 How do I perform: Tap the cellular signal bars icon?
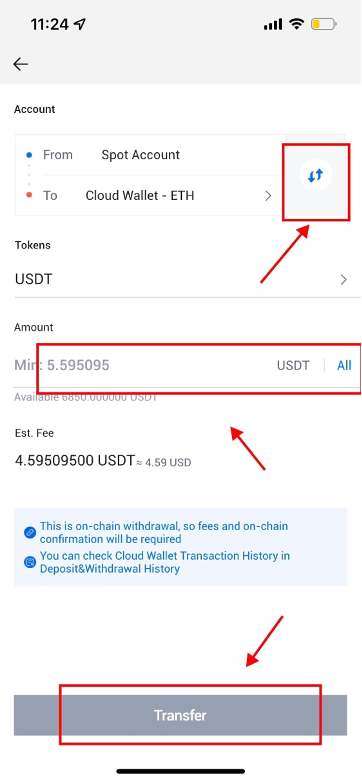(x=273, y=24)
